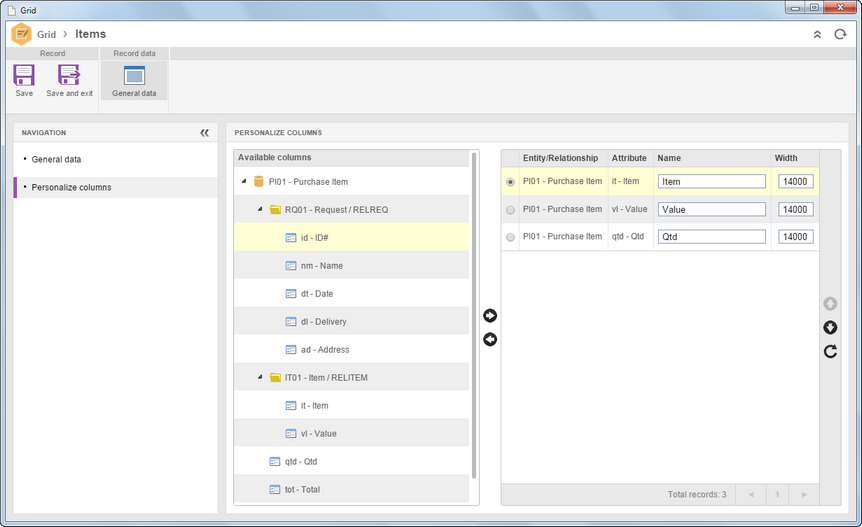Image resolution: width=862 pixels, height=527 pixels.
Task: Click the Save floppy disk icon
Action: 24,75
